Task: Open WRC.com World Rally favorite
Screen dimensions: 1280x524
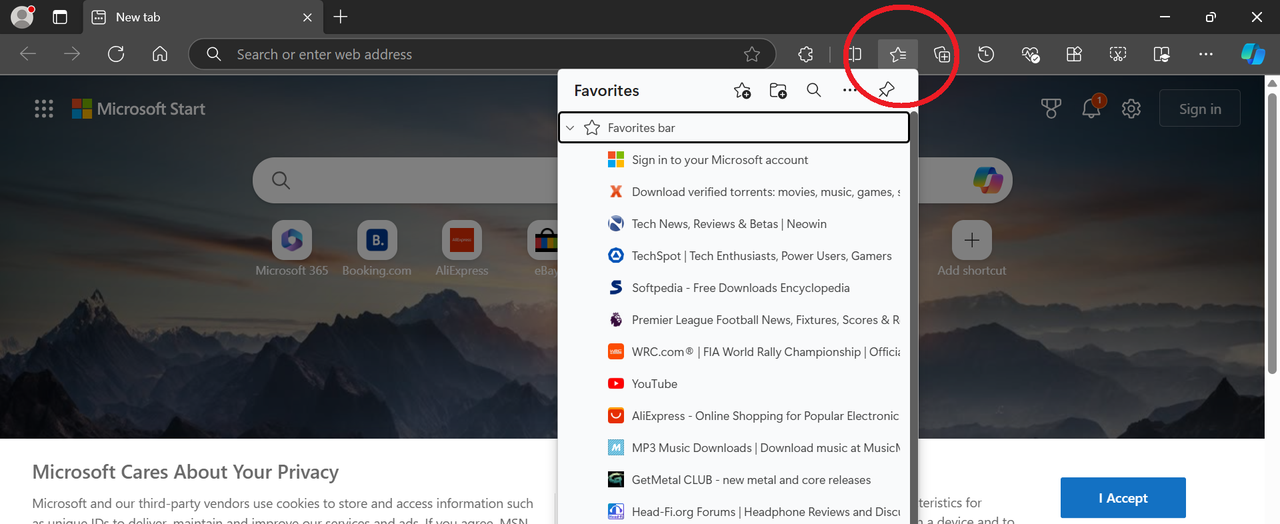Action: (734, 352)
